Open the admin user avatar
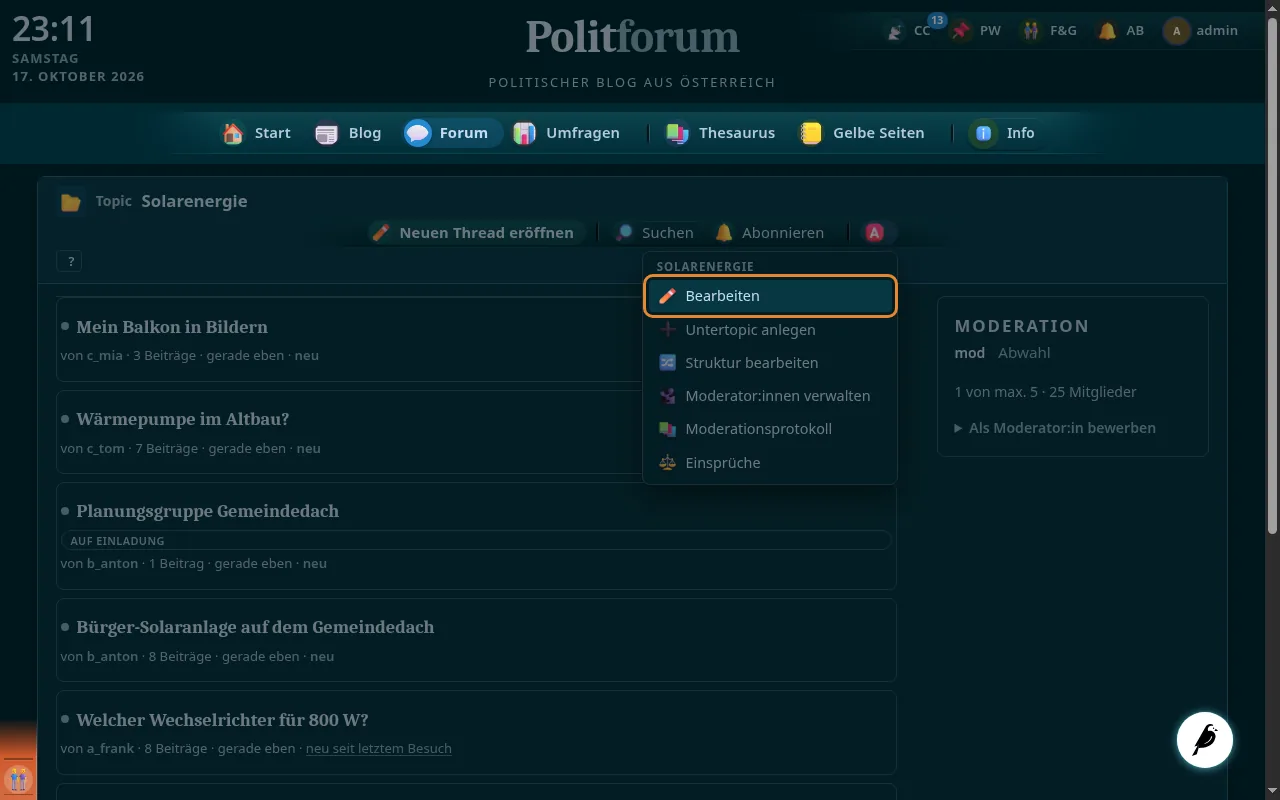Screen dimensions: 1280x800 [x=1177, y=31]
